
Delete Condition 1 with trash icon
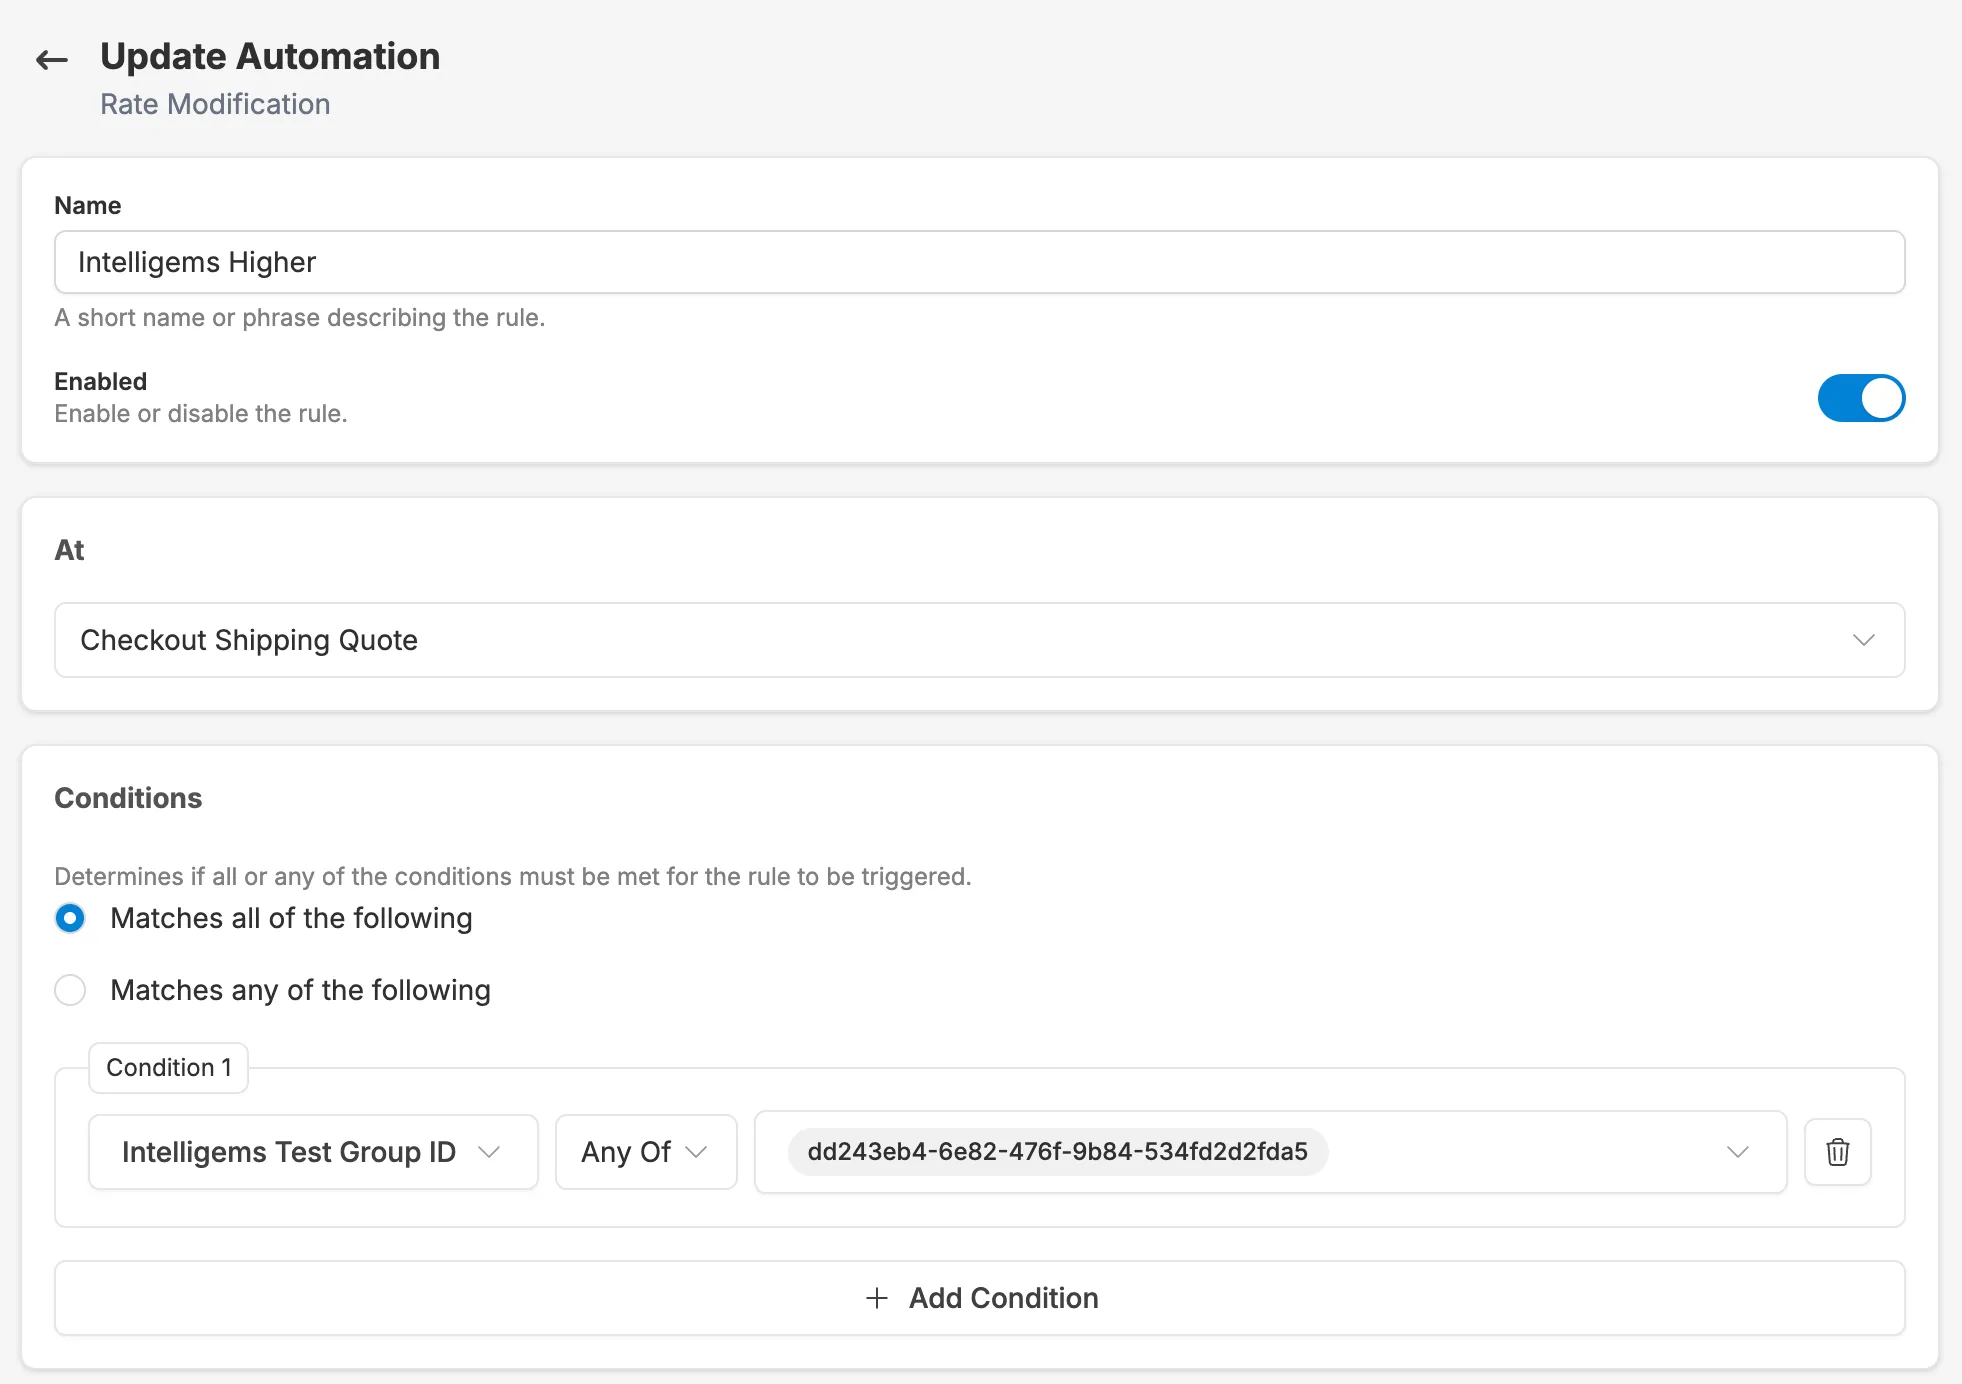click(1837, 1152)
